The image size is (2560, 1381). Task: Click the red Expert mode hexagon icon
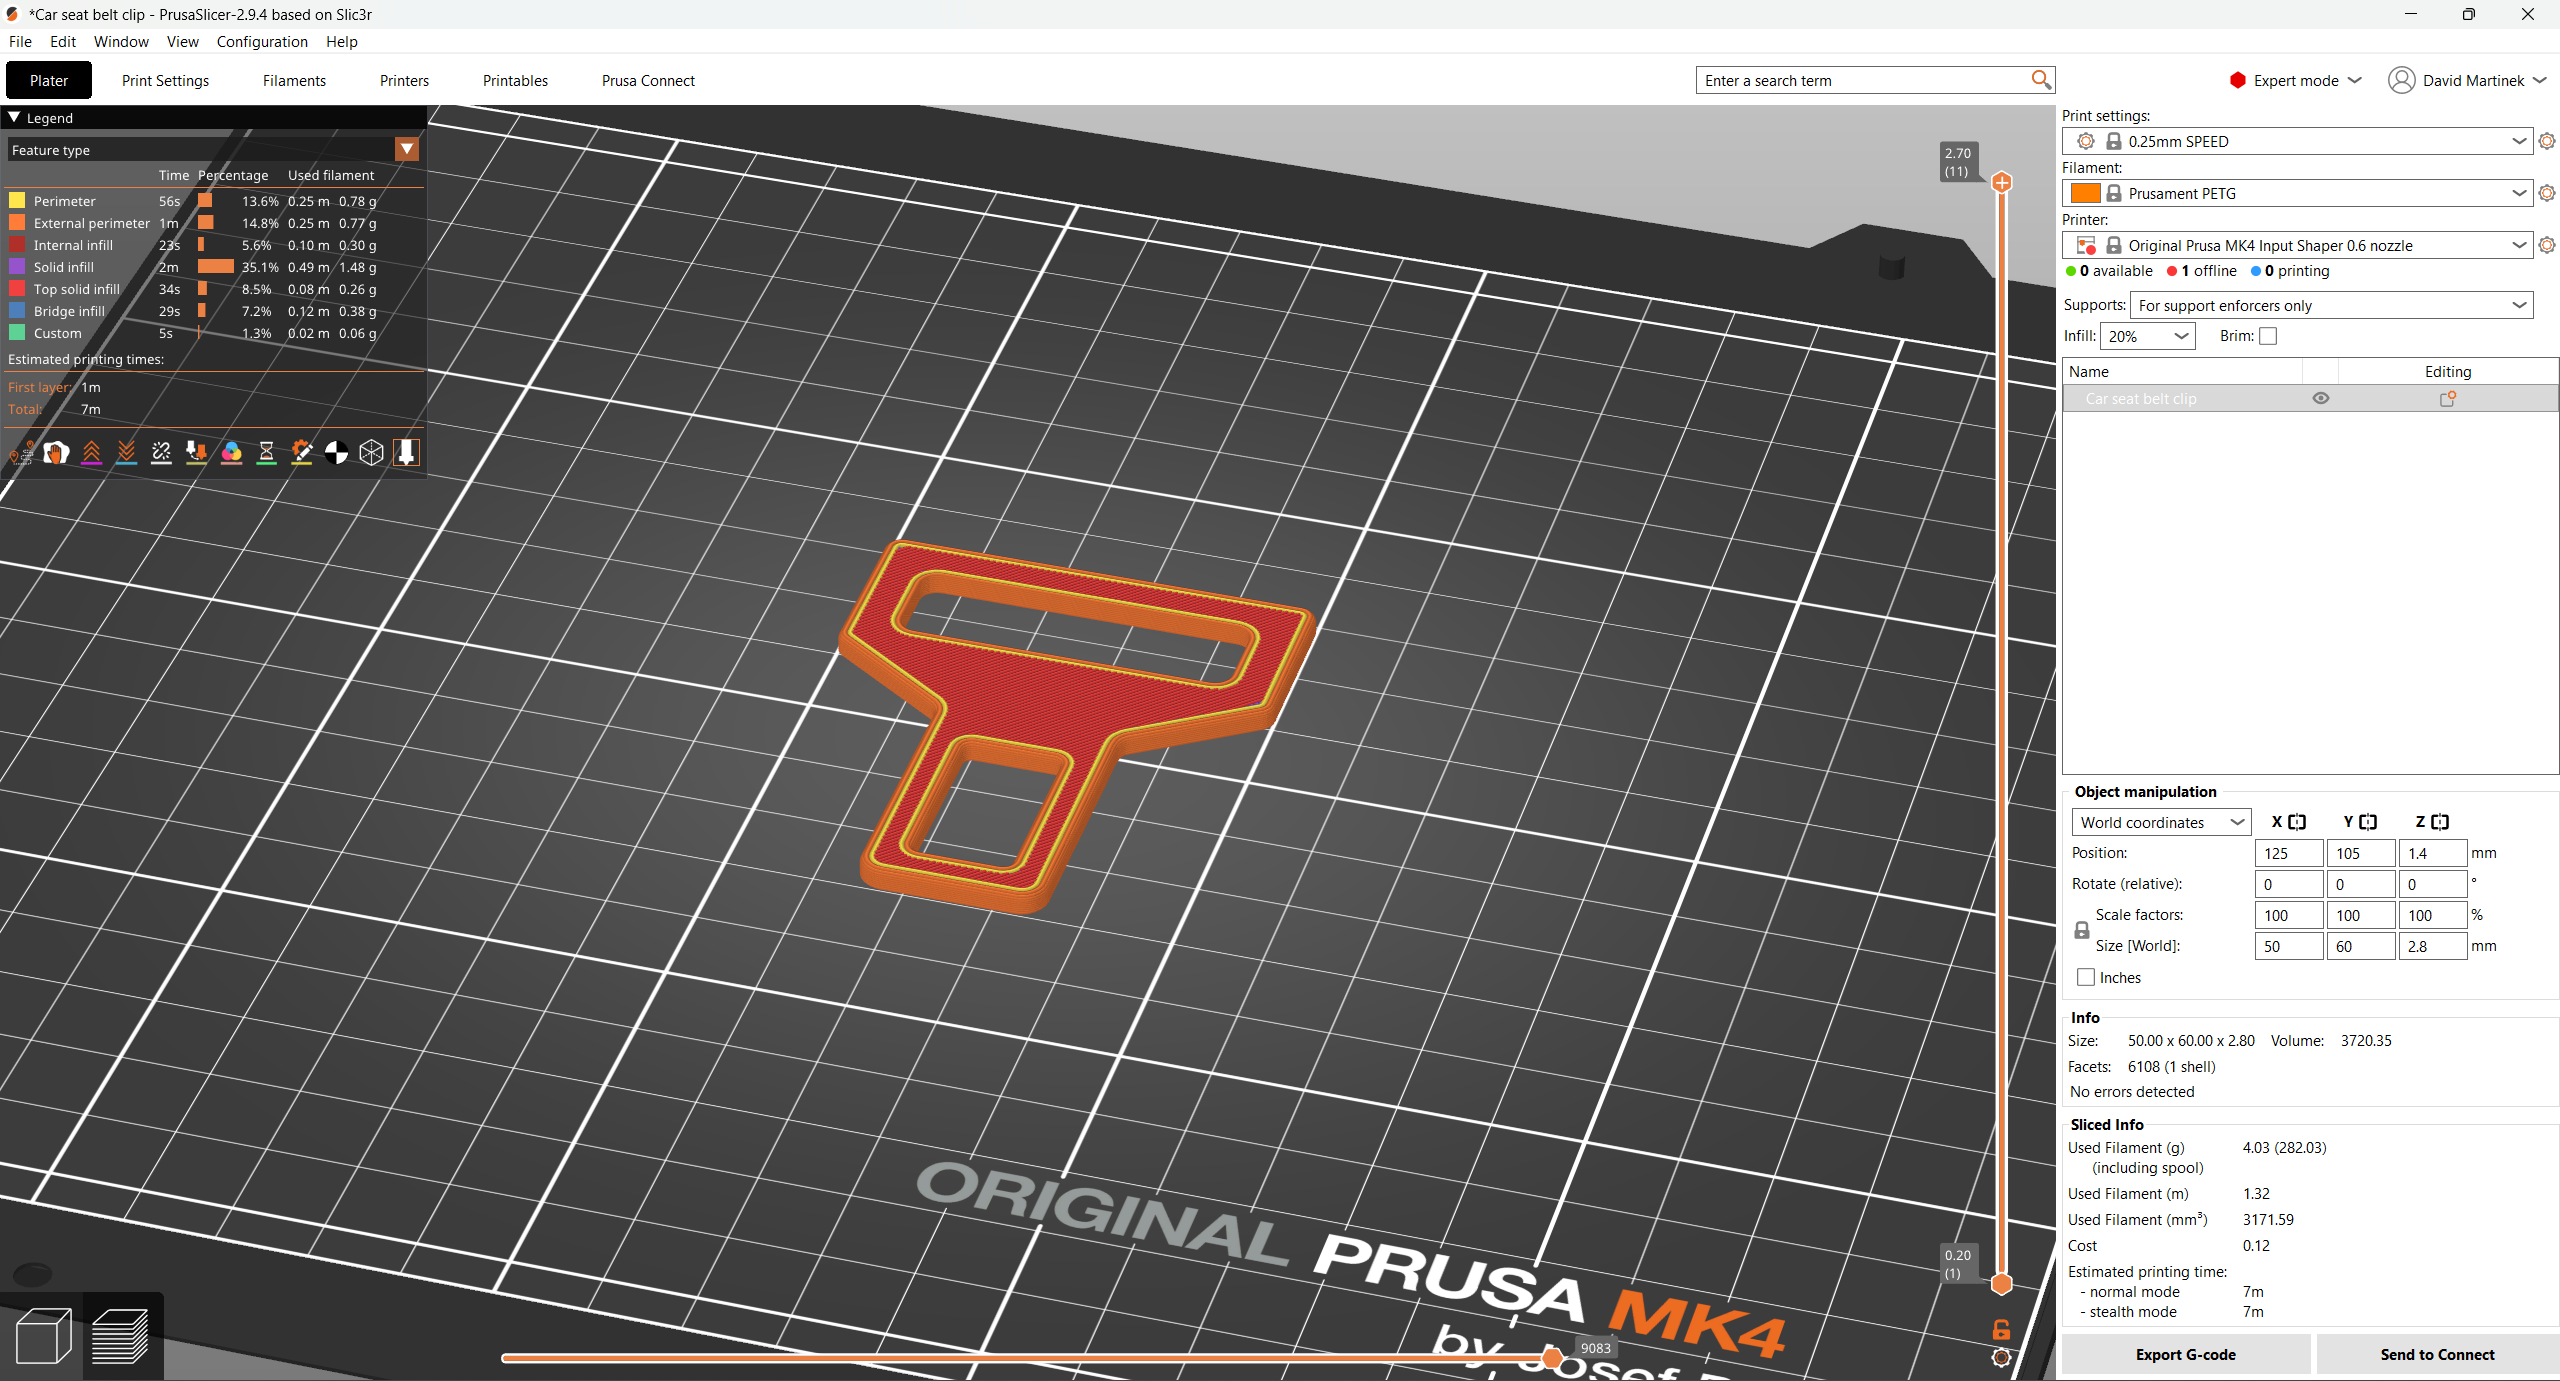pyautogui.click(x=2238, y=80)
